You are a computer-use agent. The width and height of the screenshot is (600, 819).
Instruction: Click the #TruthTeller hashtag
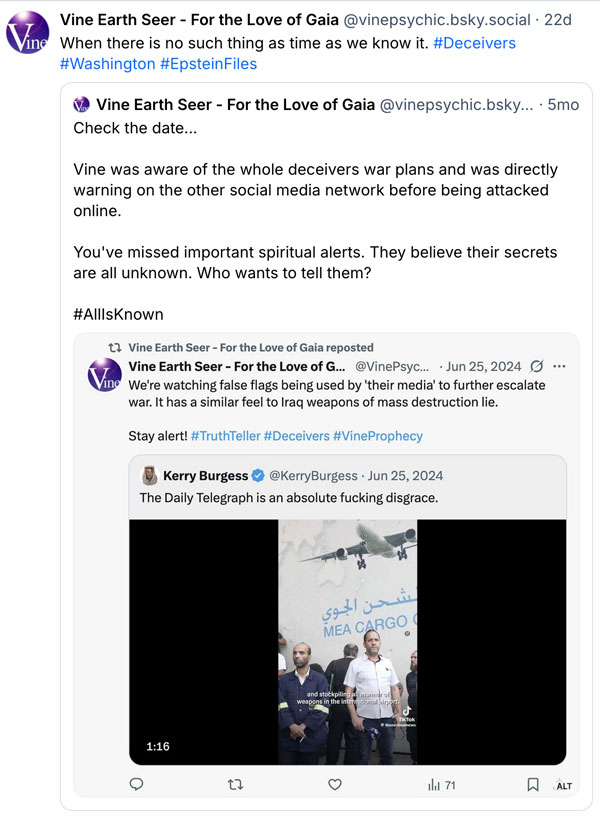(226, 436)
